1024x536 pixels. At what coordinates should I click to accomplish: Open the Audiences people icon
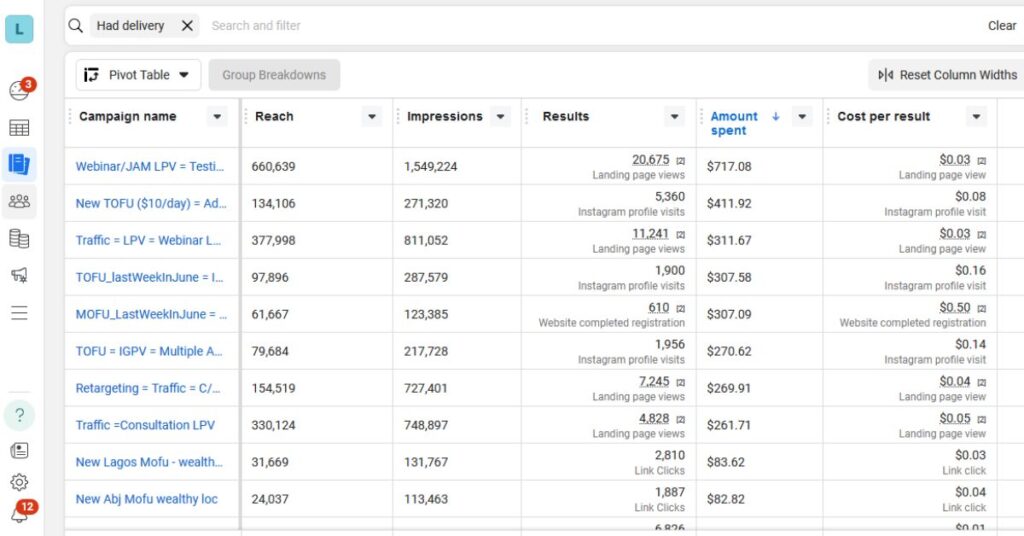[x=19, y=201]
